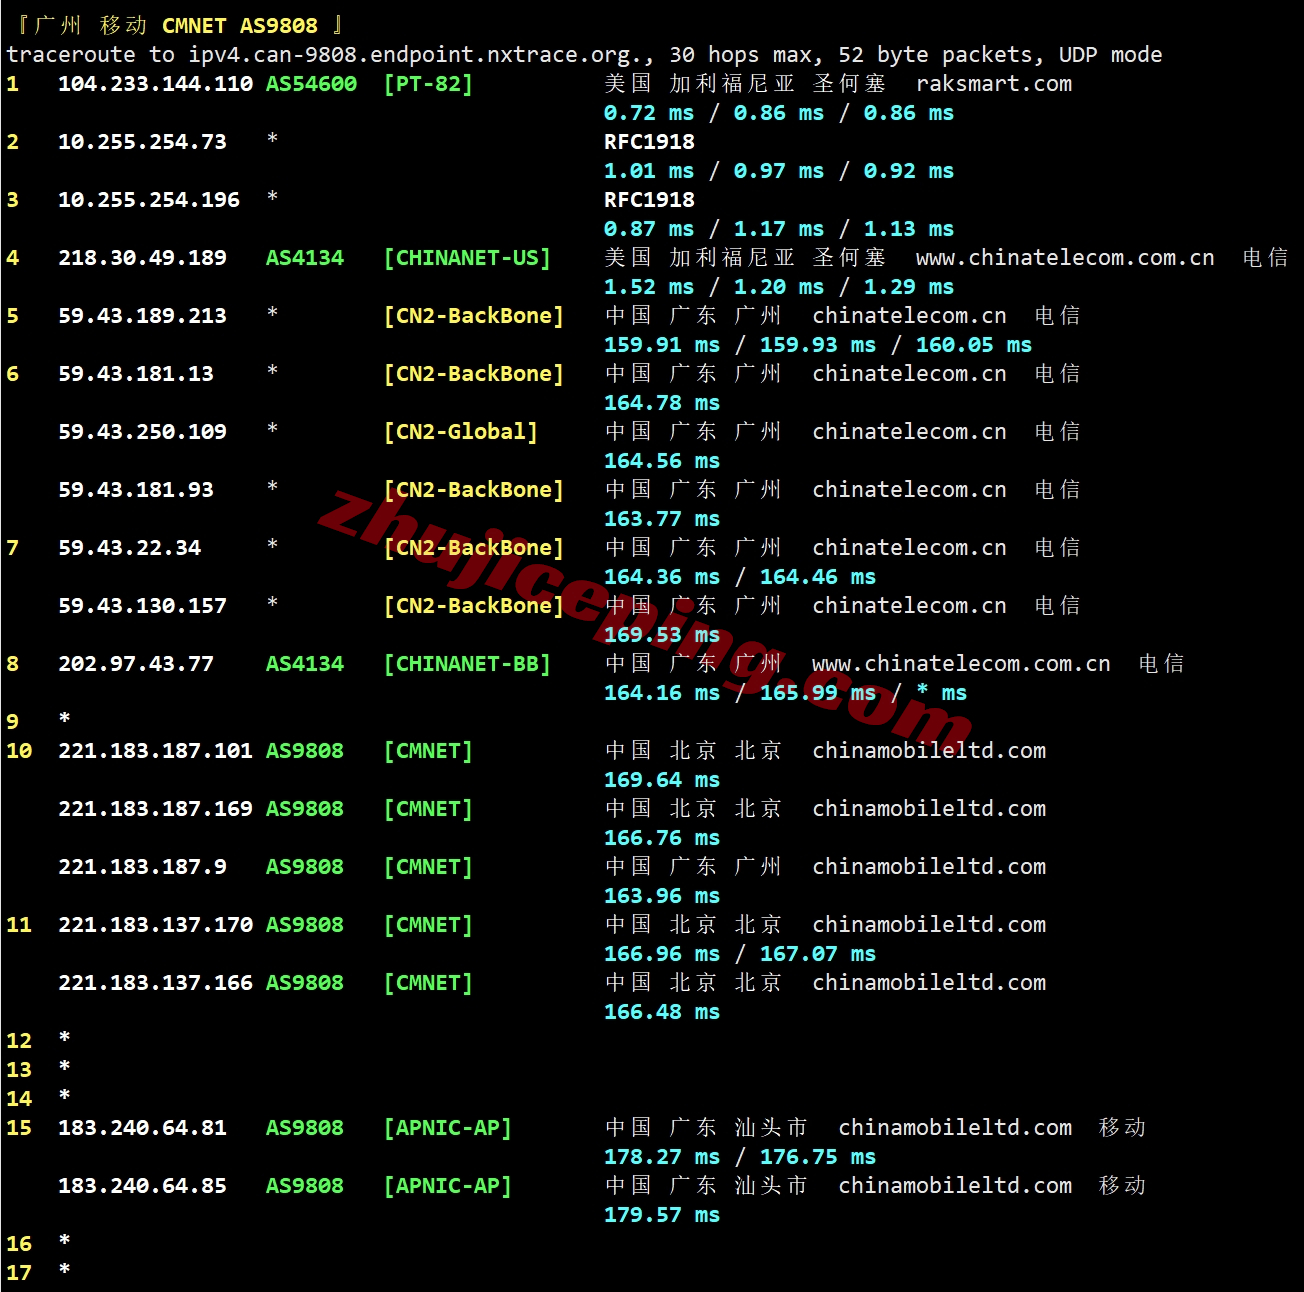The image size is (1304, 1292).
Task: Click IP address 221.183.137.166
Action: click(x=155, y=983)
